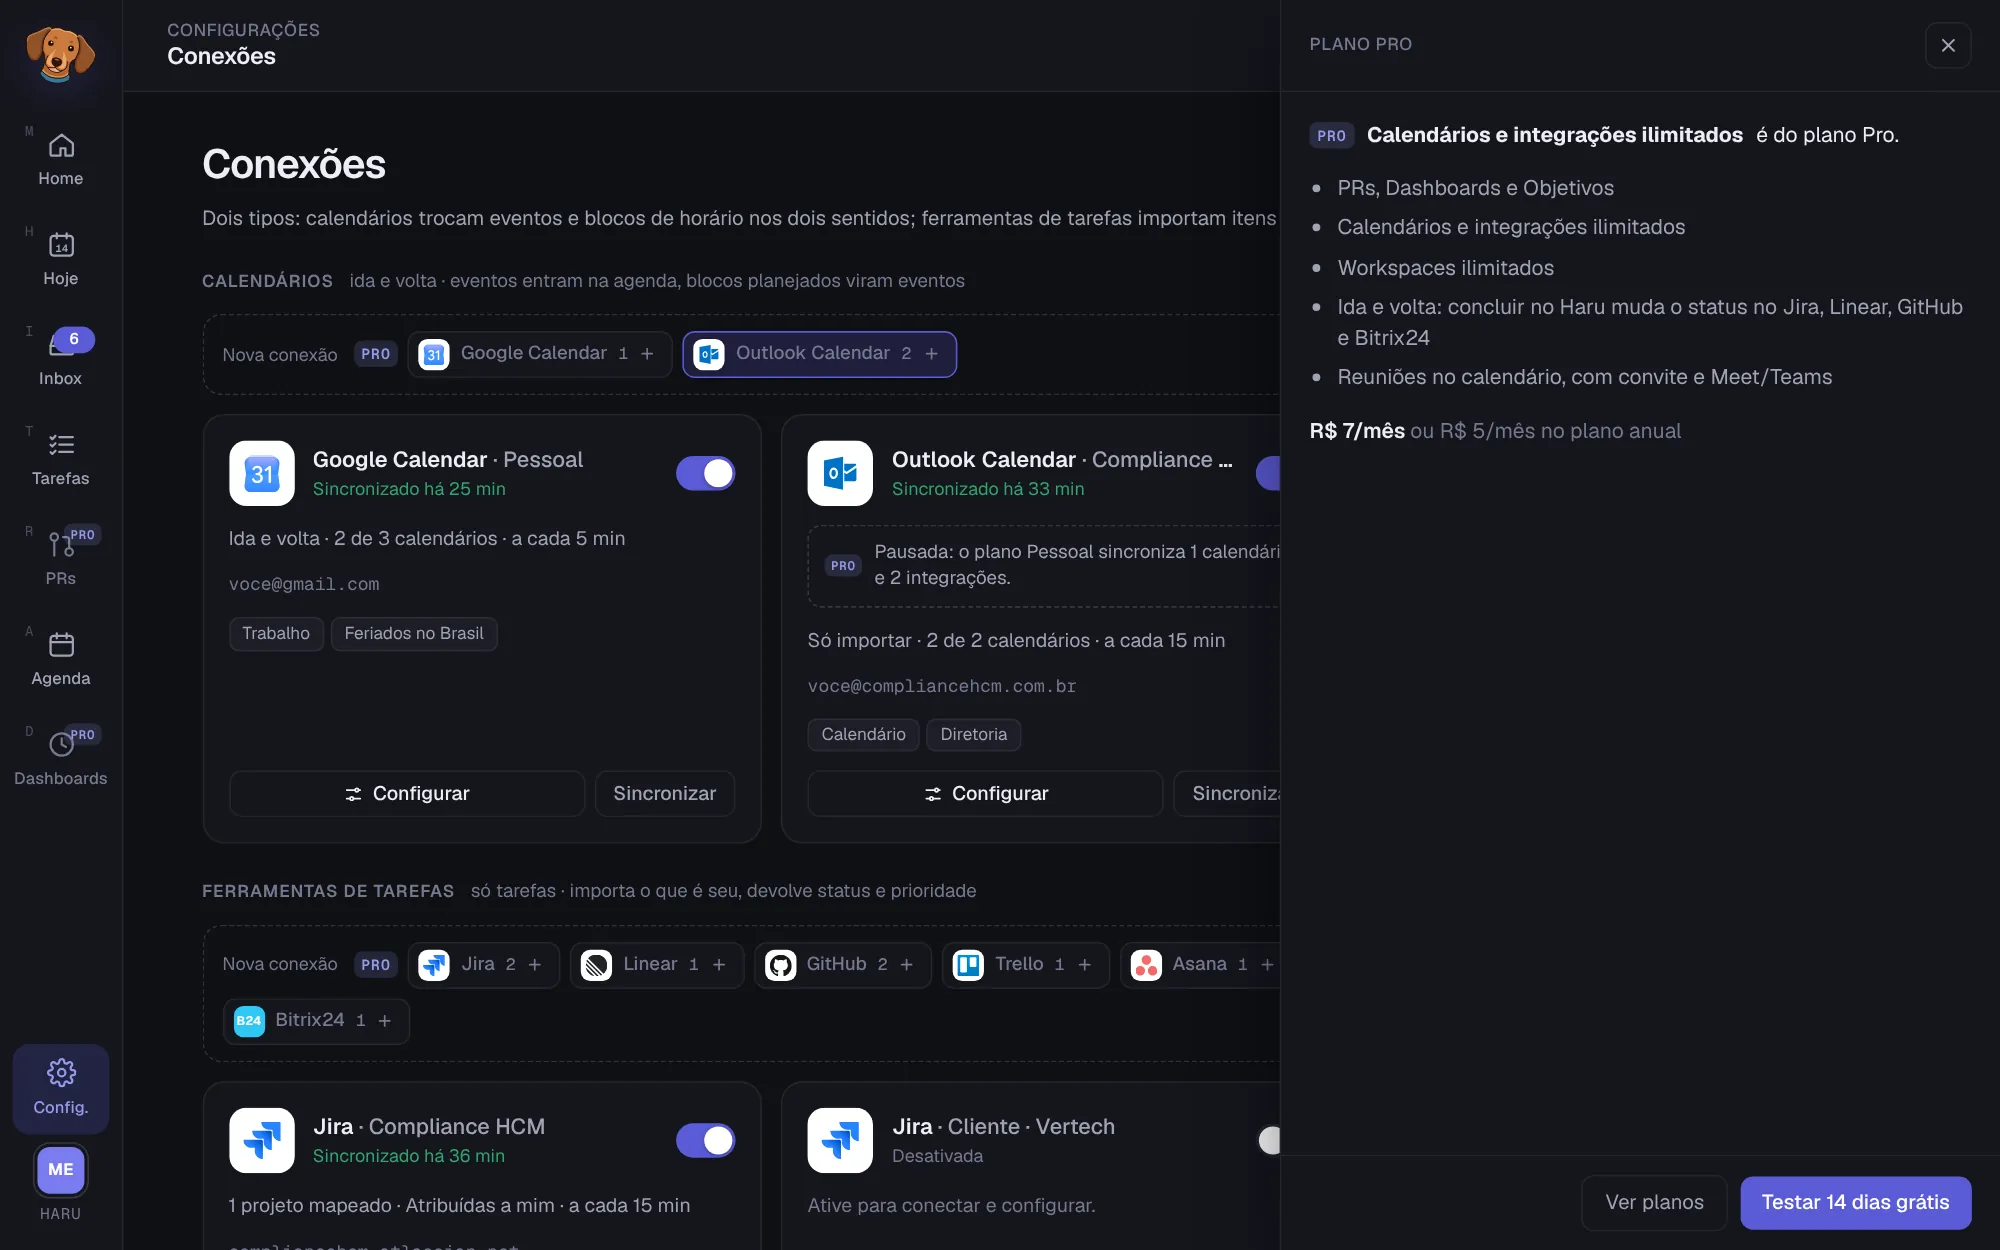2000x1250 pixels.
Task: Open the Dashboards section
Action: click(x=60, y=760)
